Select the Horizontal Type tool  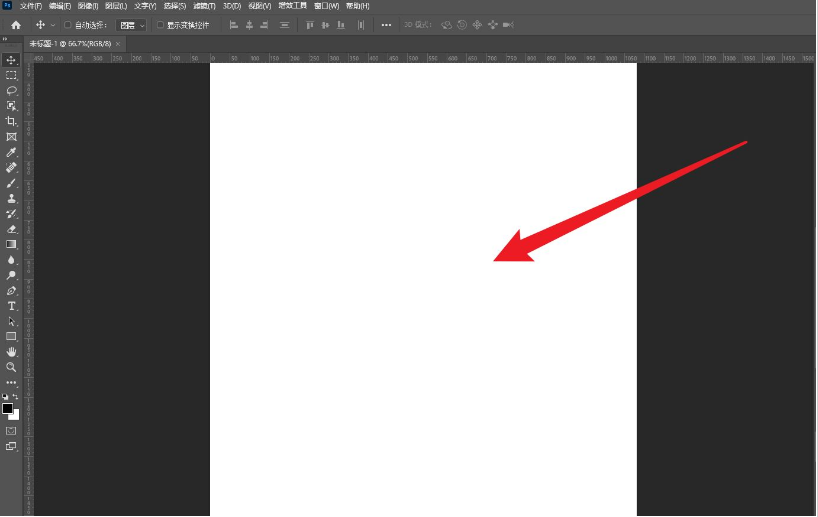[11, 306]
